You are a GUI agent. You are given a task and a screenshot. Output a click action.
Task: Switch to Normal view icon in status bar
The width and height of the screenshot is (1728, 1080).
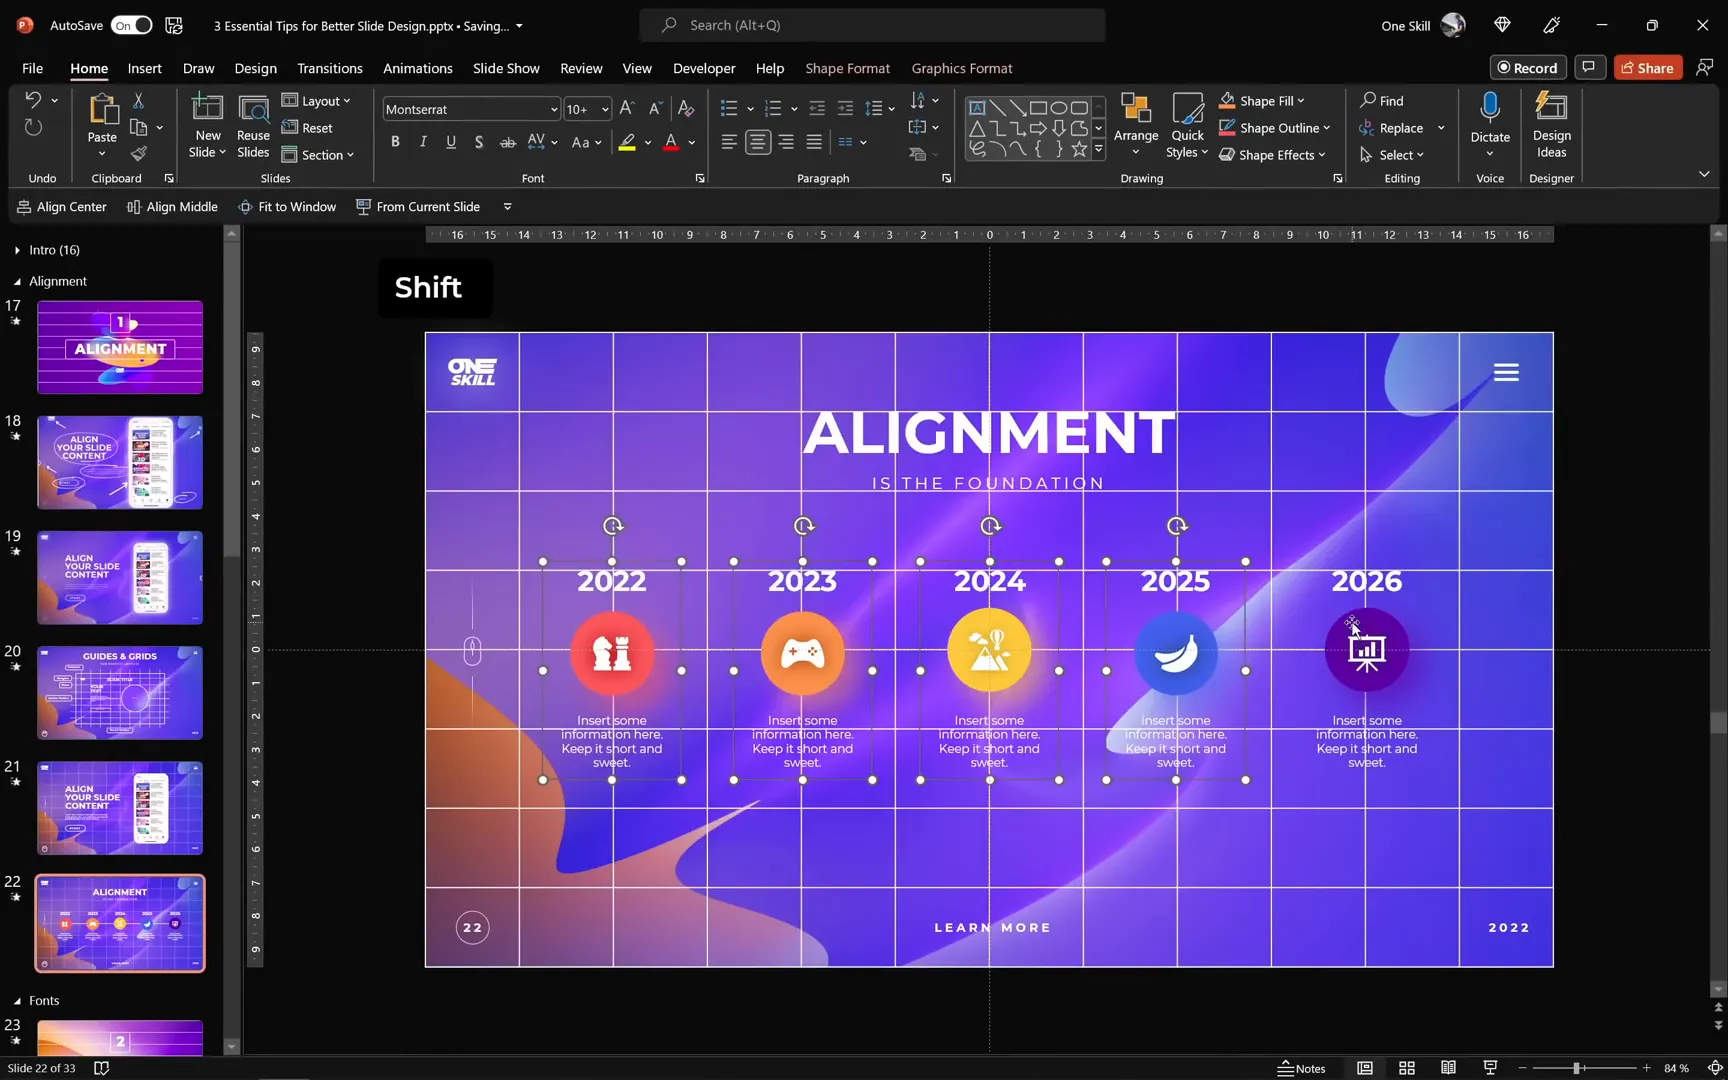click(x=1364, y=1068)
